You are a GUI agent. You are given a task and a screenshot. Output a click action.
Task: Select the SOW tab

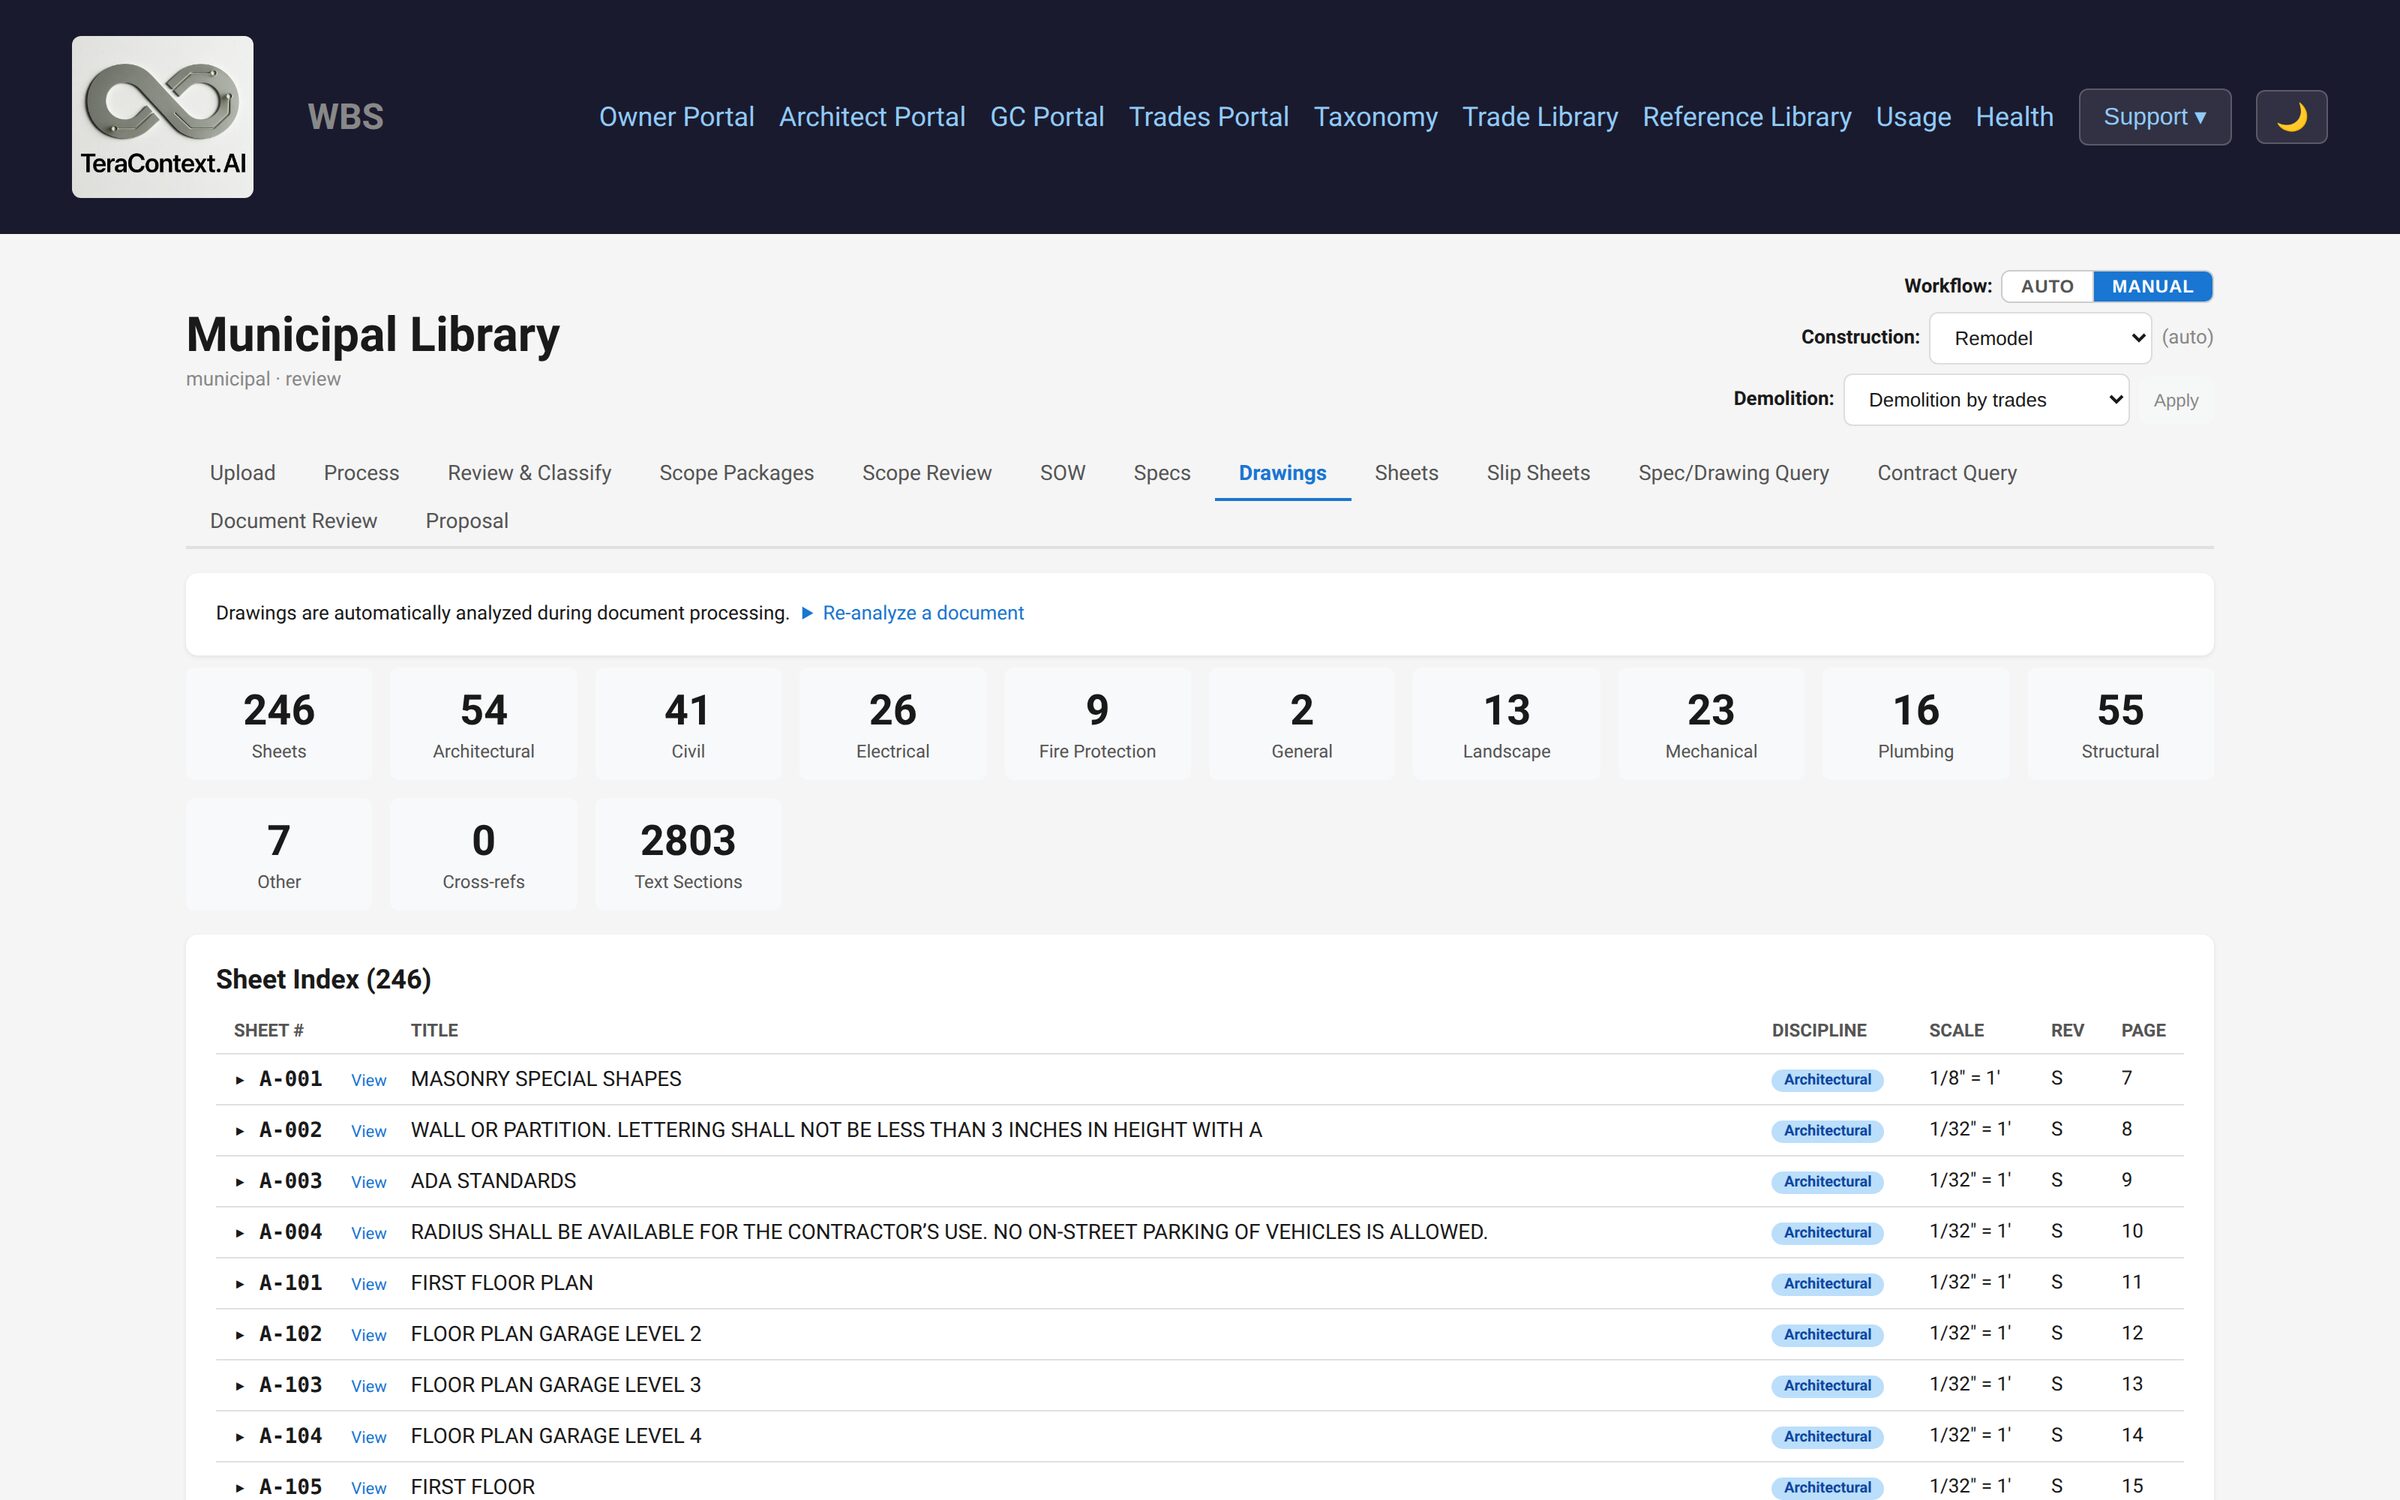point(1062,473)
